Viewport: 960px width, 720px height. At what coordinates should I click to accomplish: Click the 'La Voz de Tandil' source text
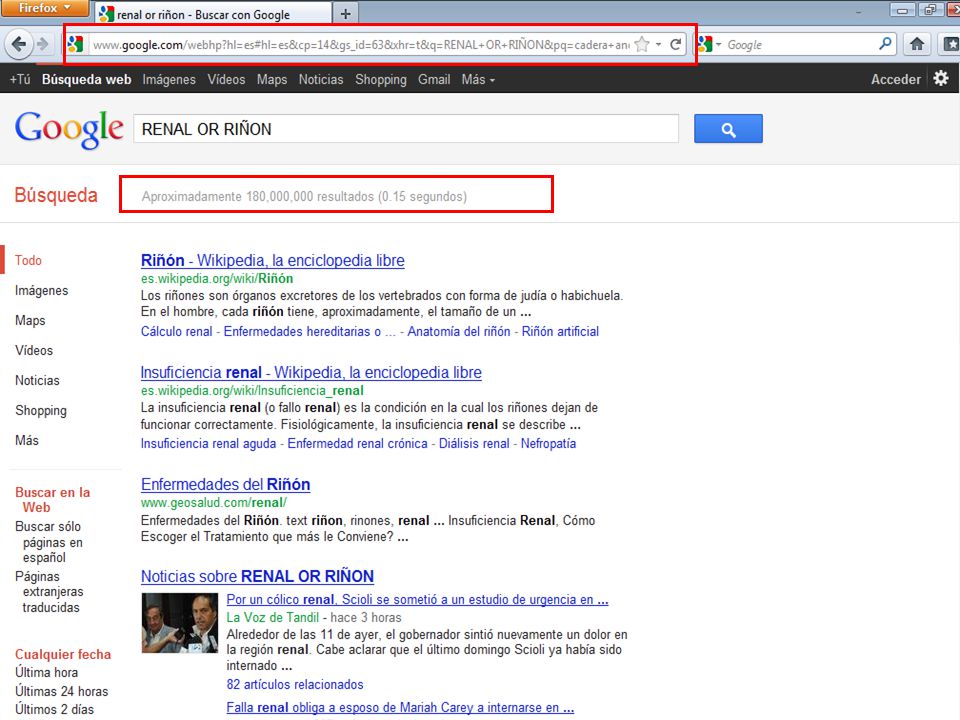(272, 617)
